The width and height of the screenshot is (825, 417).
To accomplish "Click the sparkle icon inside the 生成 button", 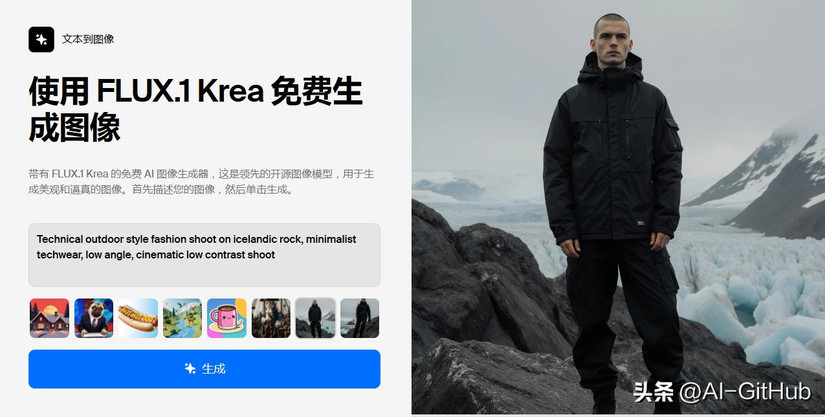I will (190, 369).
